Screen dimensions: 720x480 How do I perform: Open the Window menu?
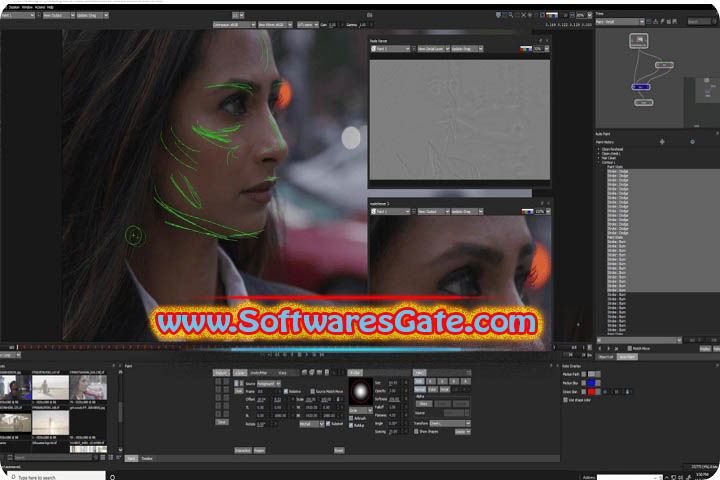[27, 7]
